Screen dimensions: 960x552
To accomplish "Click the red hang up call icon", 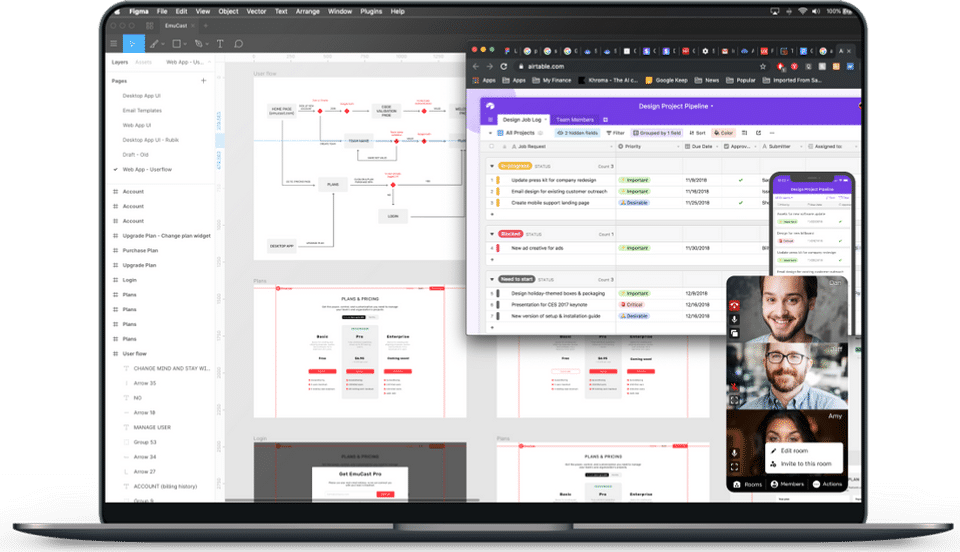I will tap(734, 305).
